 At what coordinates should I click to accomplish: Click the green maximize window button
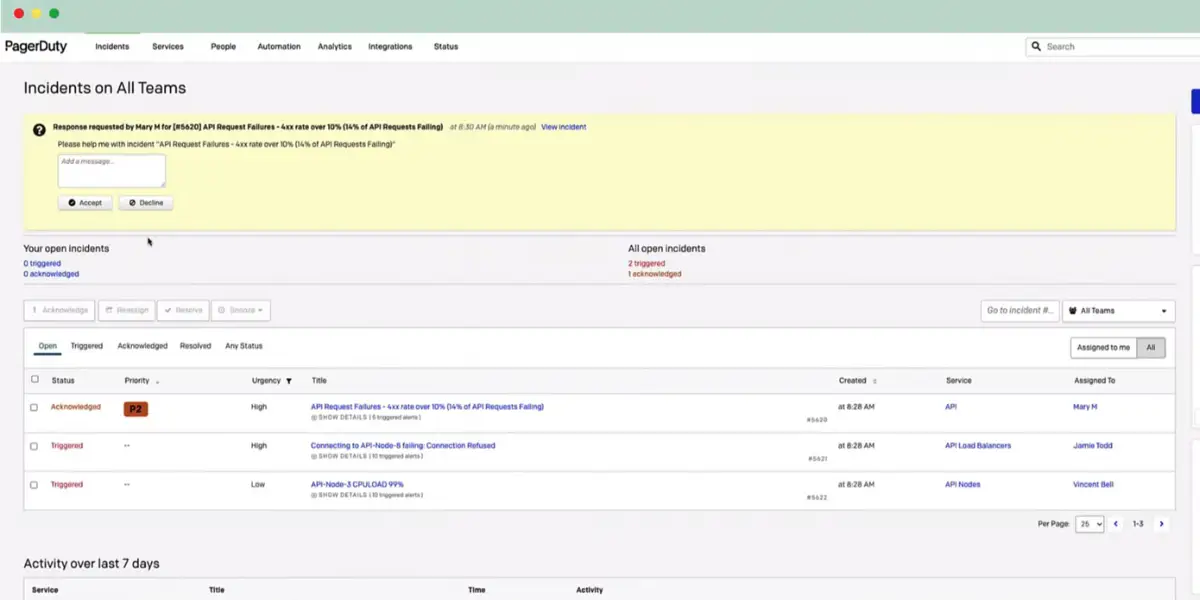(x=54, y=13)
